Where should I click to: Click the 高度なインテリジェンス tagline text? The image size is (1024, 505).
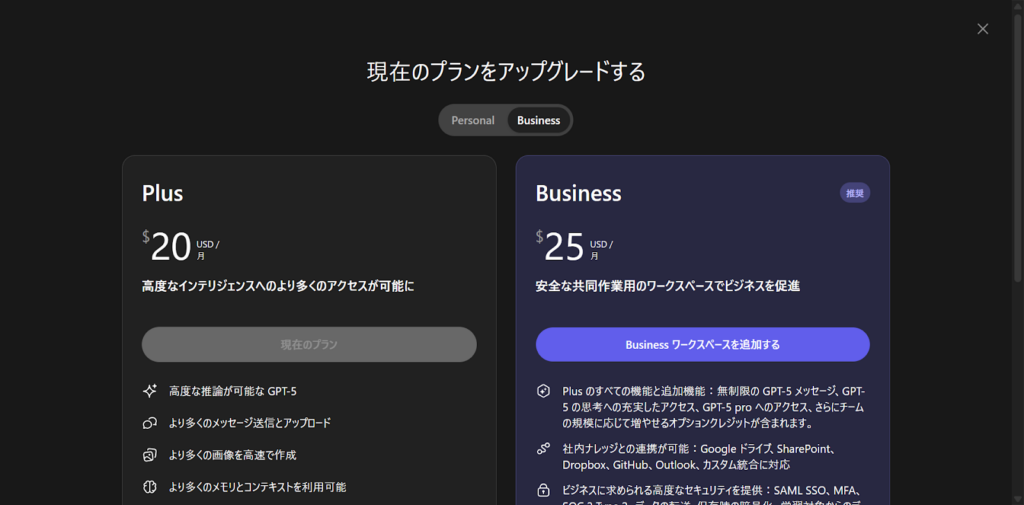[278, 286]
